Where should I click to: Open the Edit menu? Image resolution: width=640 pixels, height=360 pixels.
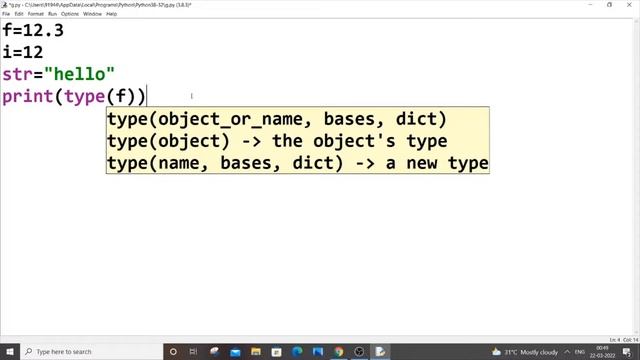[19, 14]
